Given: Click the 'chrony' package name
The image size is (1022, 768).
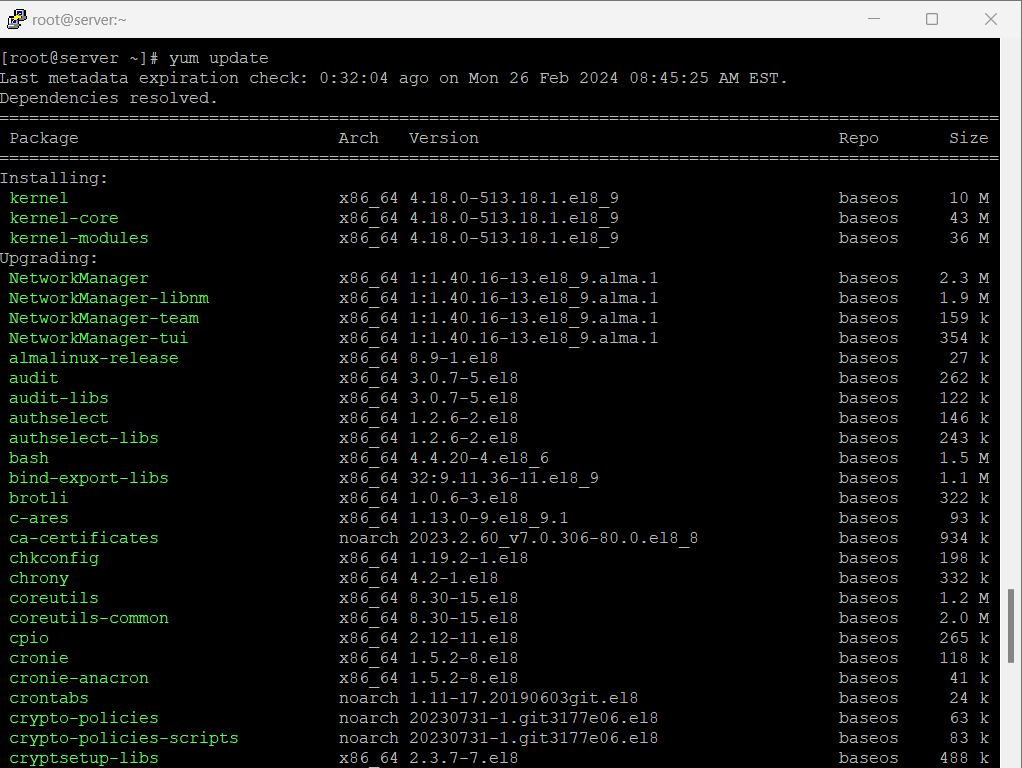Looking at the screenshot, I should pyautogui.click(x=38, y=578).
